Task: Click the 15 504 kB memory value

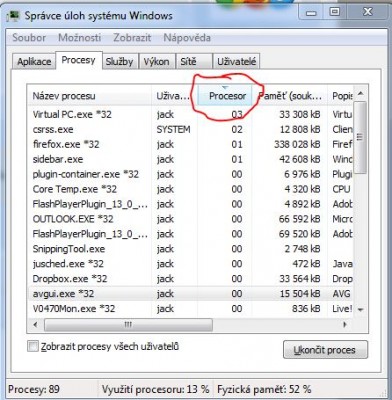Action: pos(299,294)
